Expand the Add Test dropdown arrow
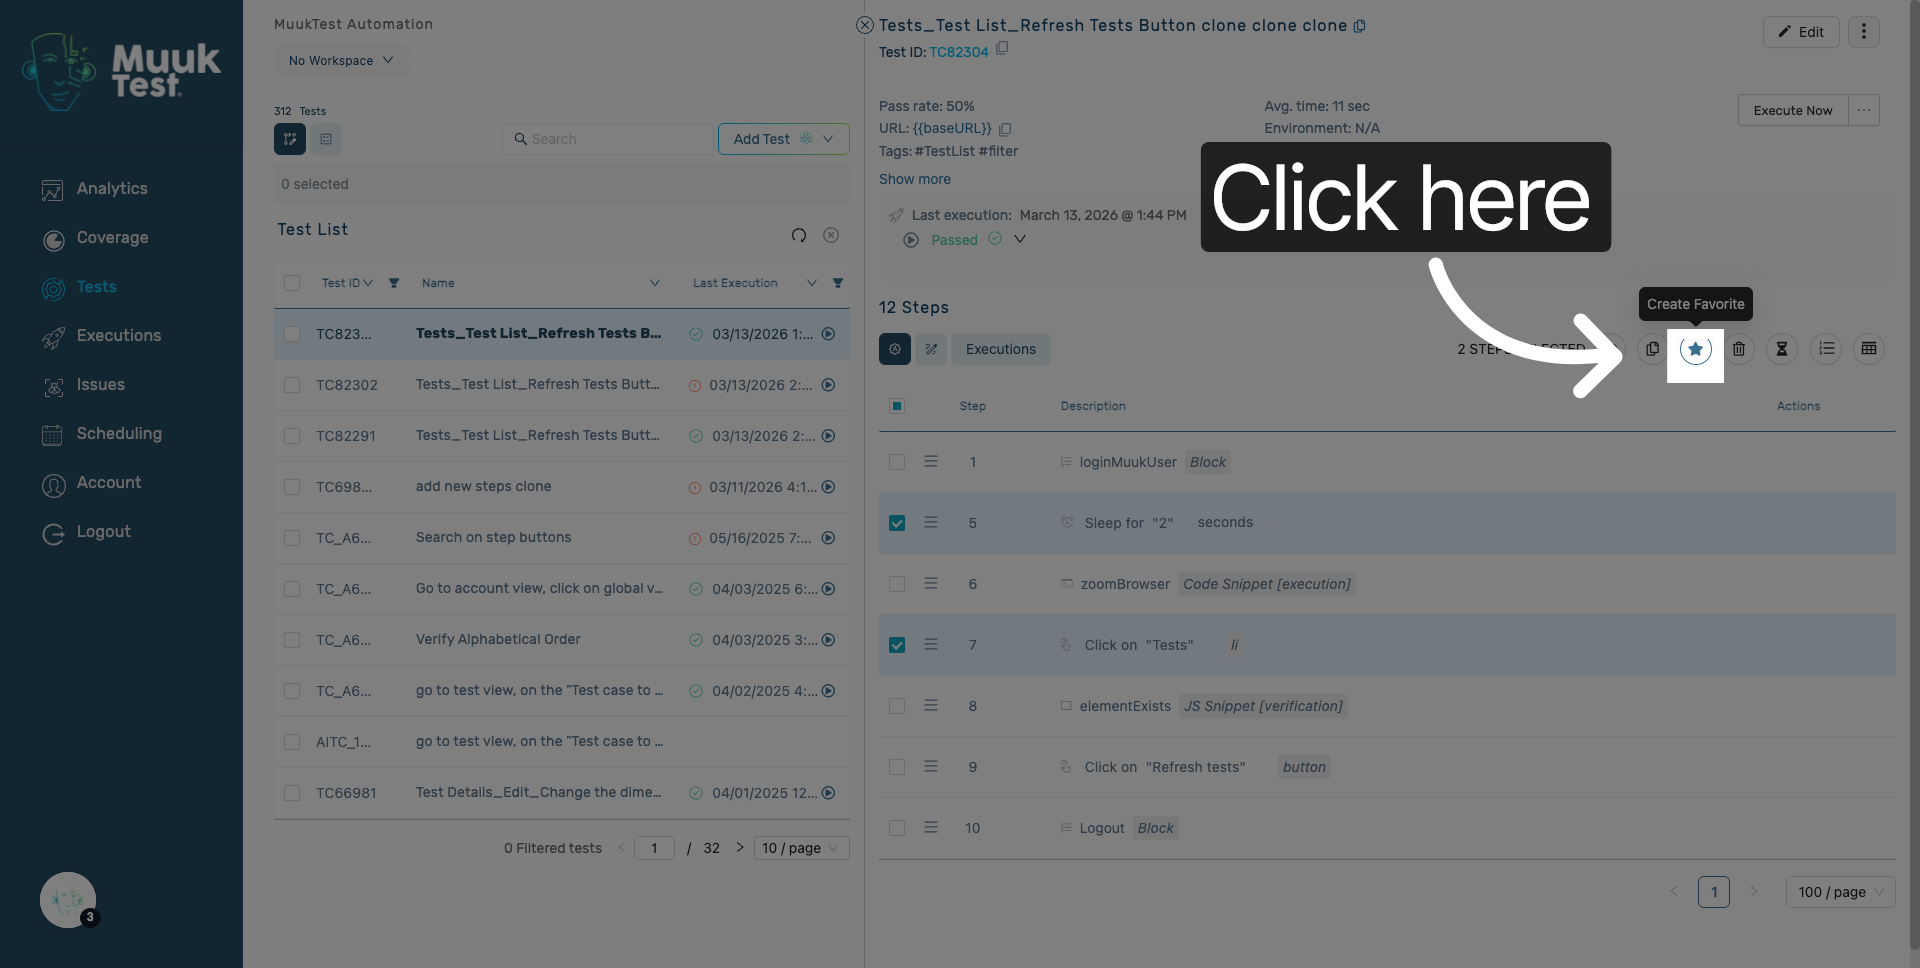 828,139
